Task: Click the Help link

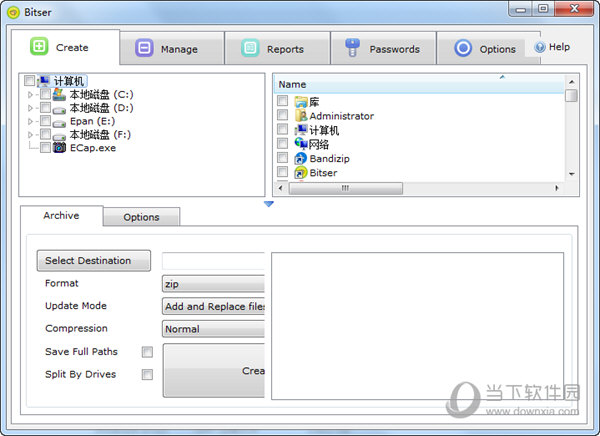Action: click(559, 47)
